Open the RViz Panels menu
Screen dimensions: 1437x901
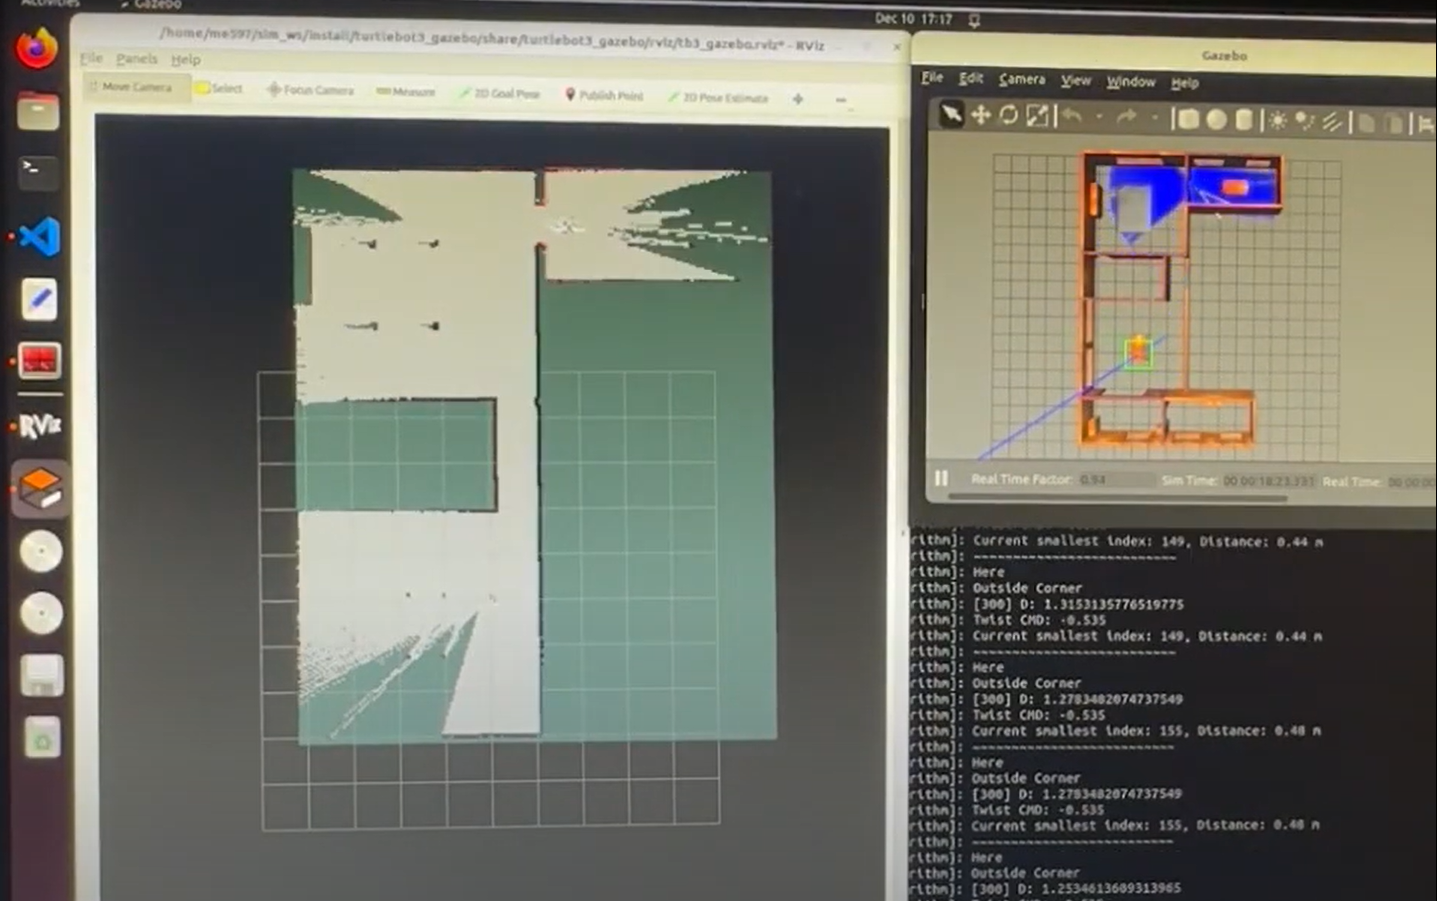click(137, 59)
